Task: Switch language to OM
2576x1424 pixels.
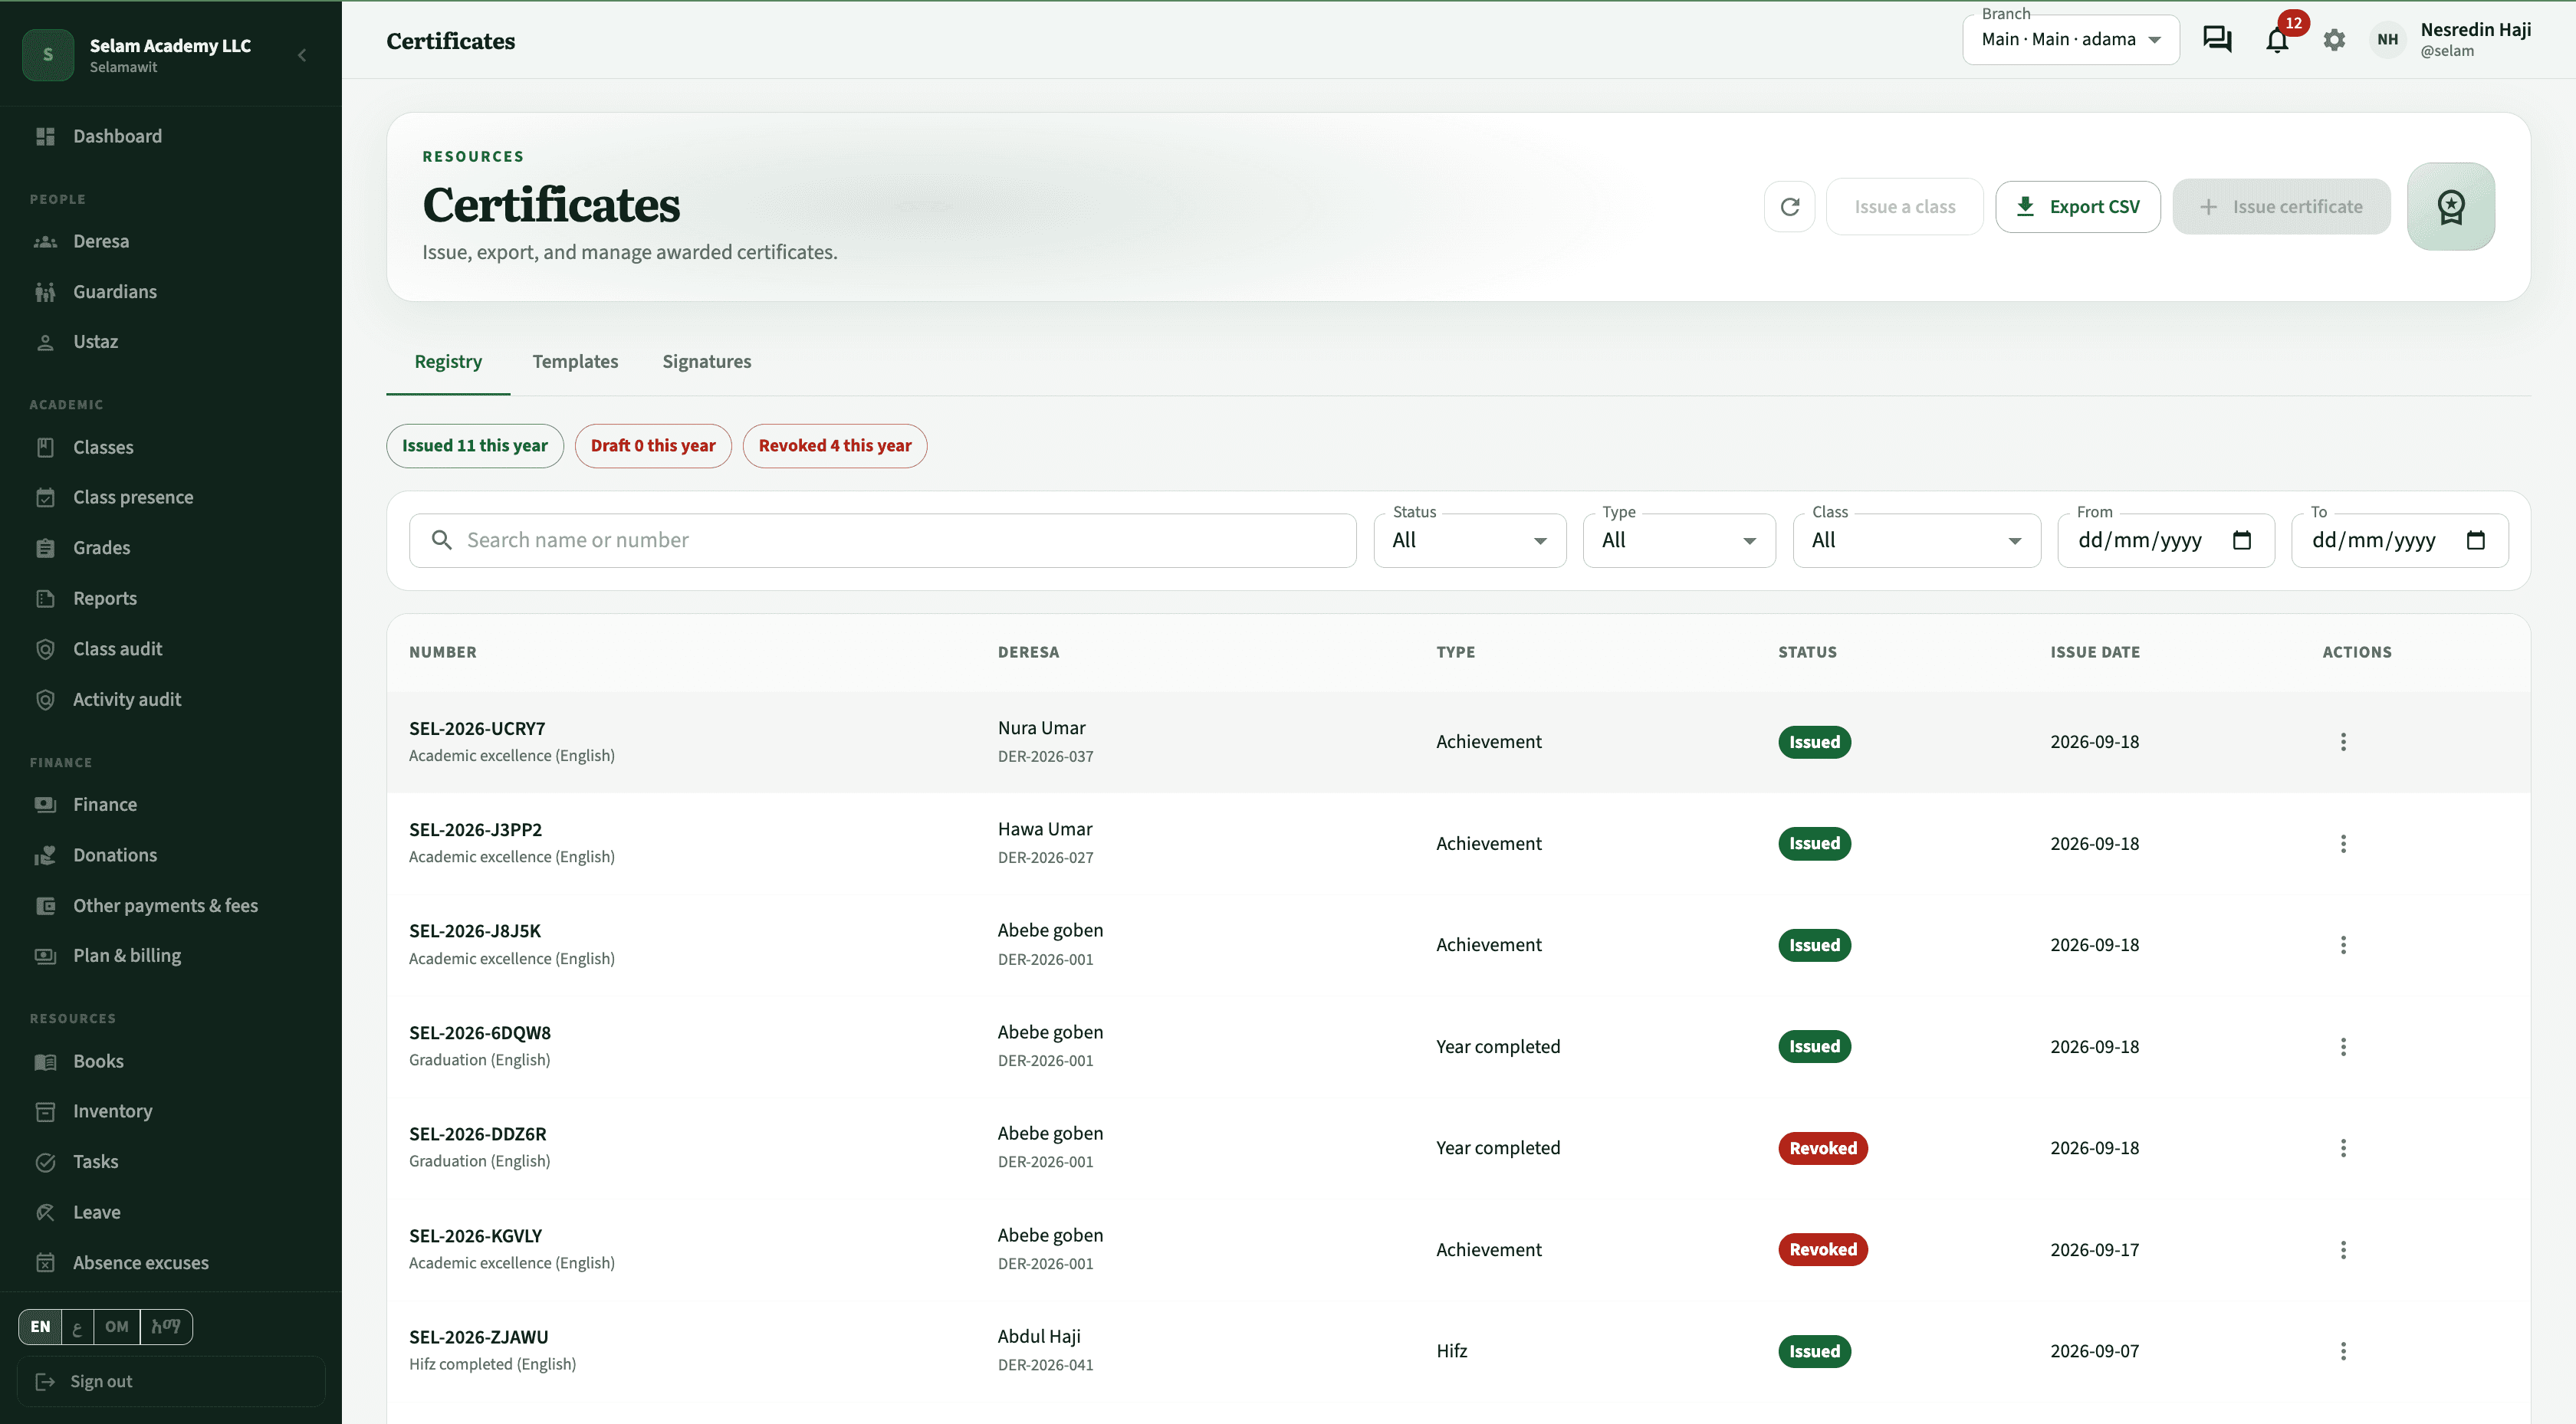Action: [x=117, y=1326]
